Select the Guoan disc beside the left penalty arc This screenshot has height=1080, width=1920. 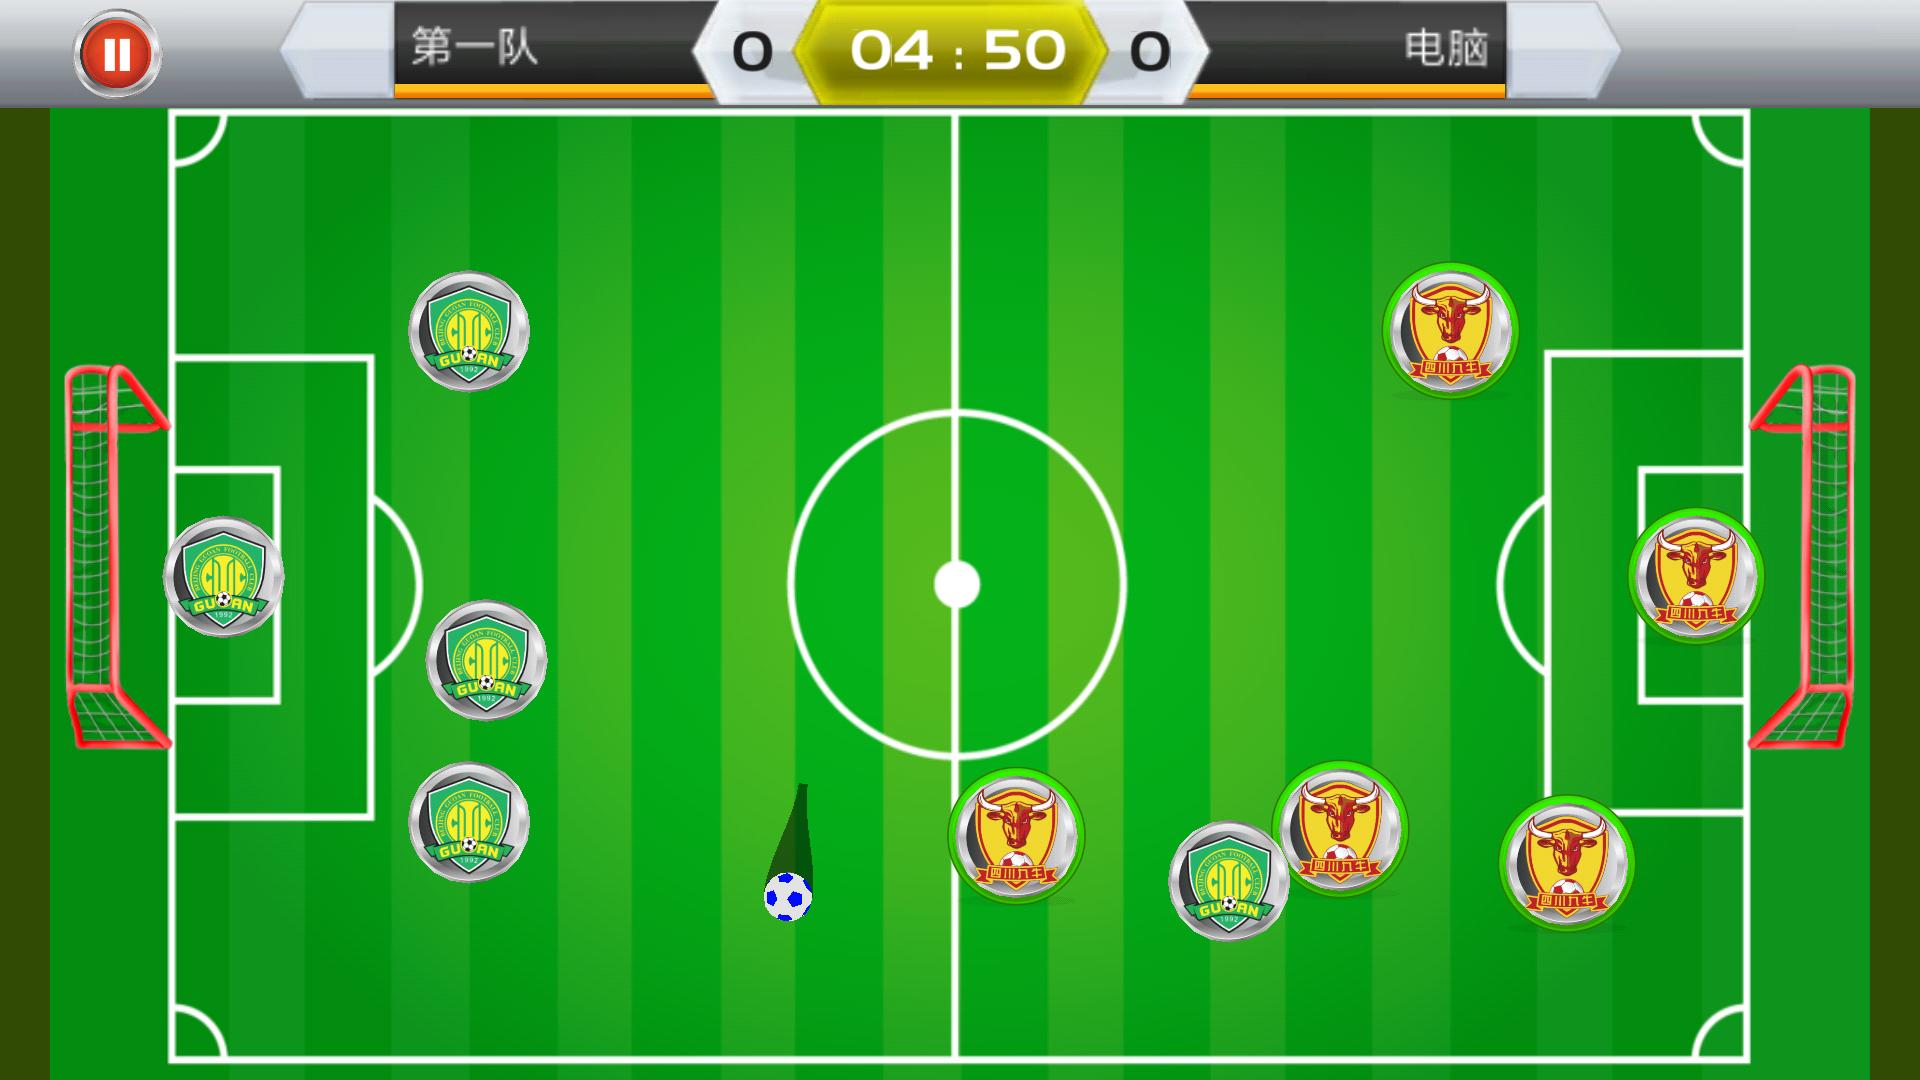coord(486,660)
